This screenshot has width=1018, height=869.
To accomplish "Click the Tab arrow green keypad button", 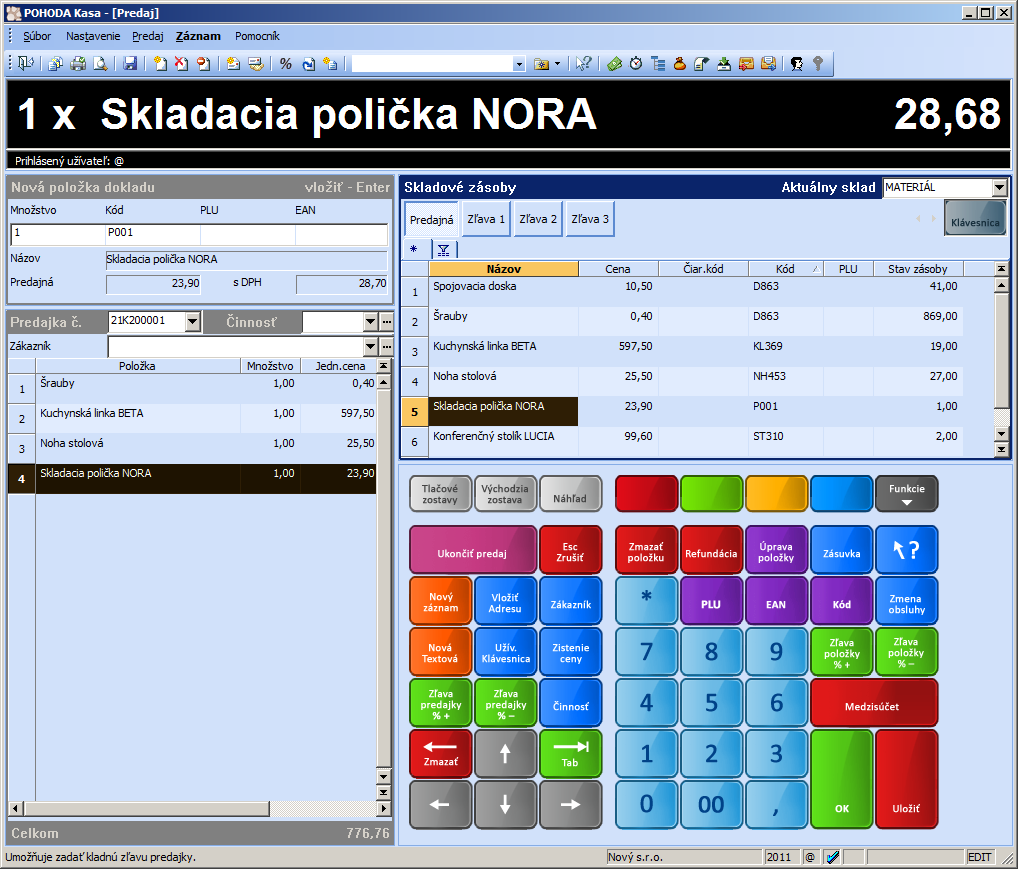I will (570, 753).
